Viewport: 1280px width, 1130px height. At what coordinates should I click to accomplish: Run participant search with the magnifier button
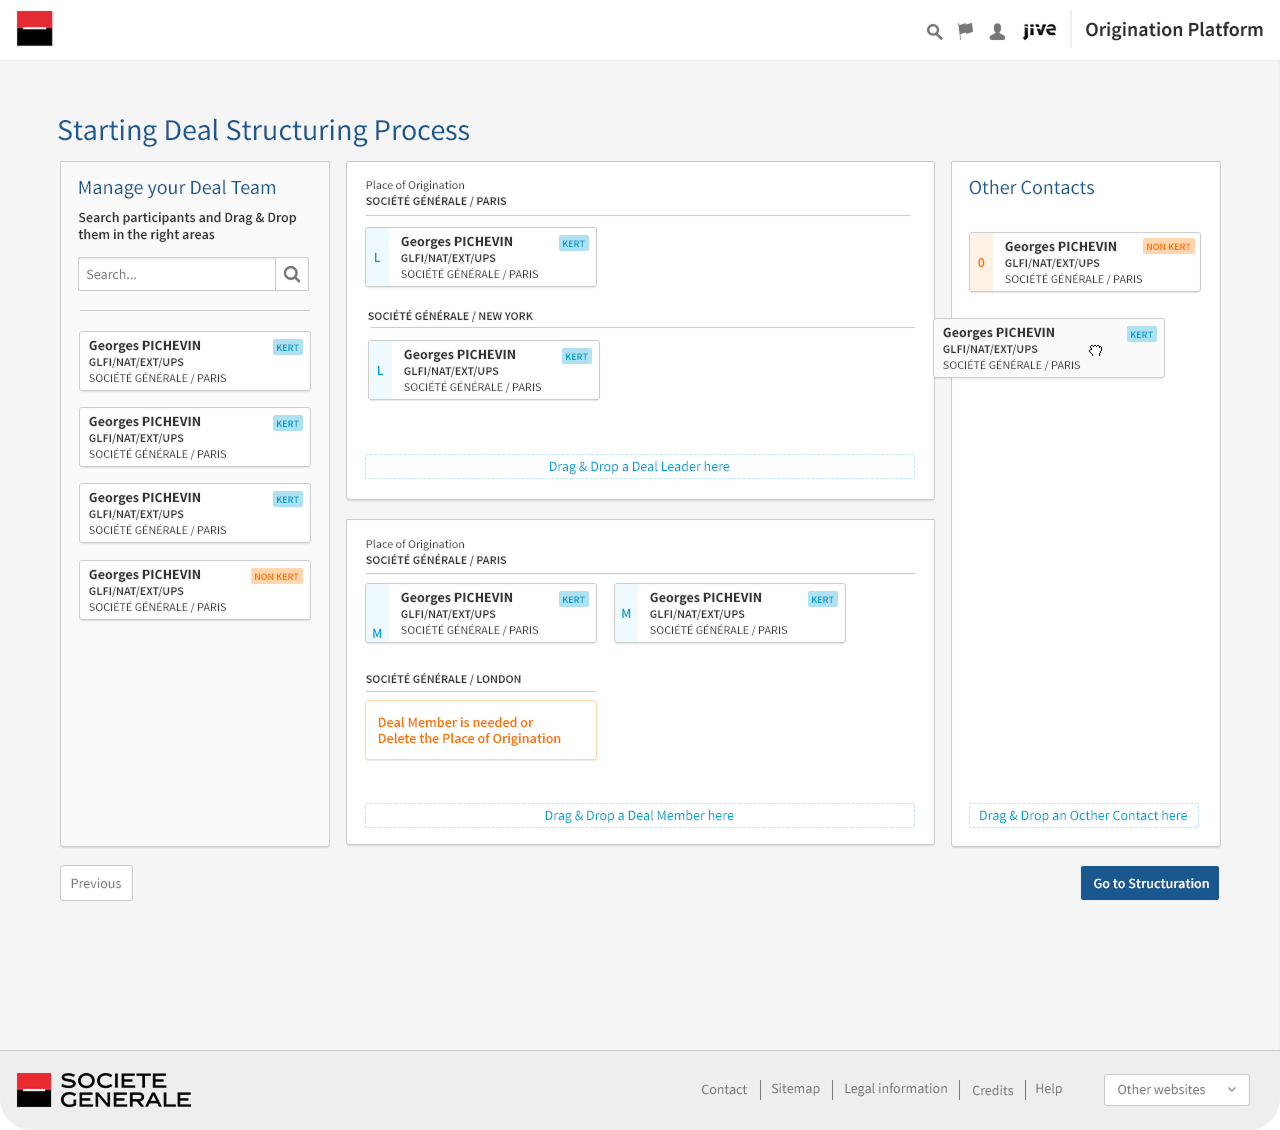click(x=292, y=274)
